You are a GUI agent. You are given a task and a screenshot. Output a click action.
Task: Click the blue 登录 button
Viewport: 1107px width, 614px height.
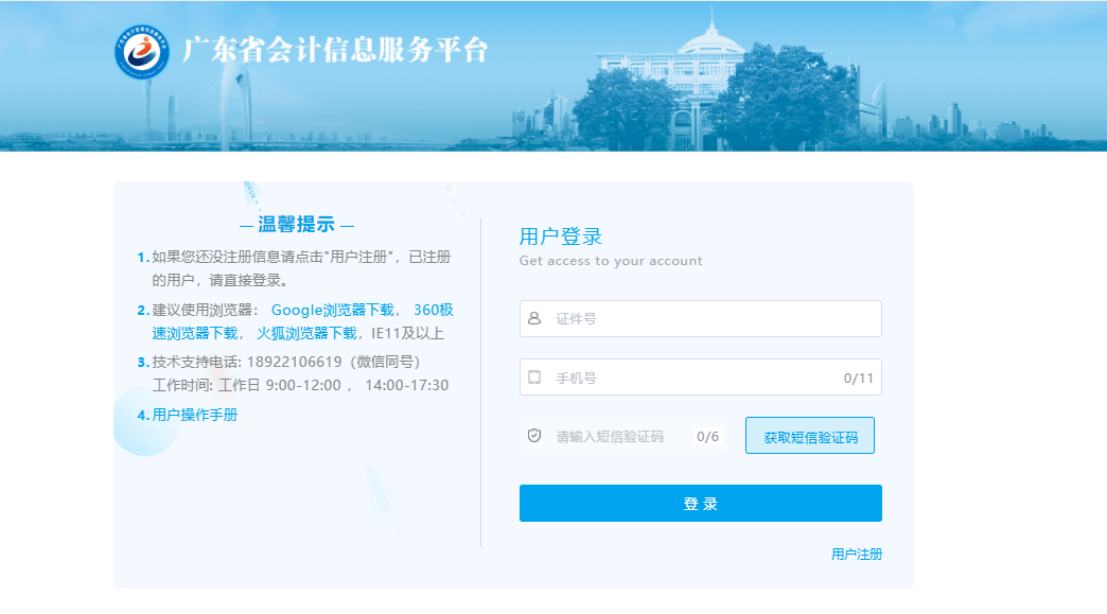click(x=700, y=503)
